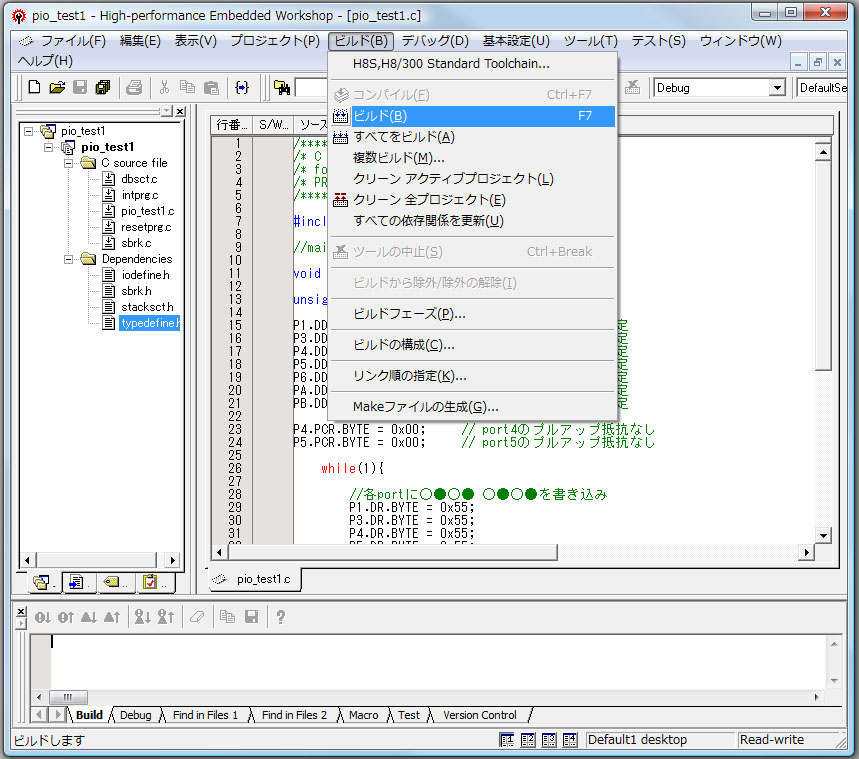Open the Debug configuration dropdown
Viewport: 859px width, 759px height.
[776, 88]
